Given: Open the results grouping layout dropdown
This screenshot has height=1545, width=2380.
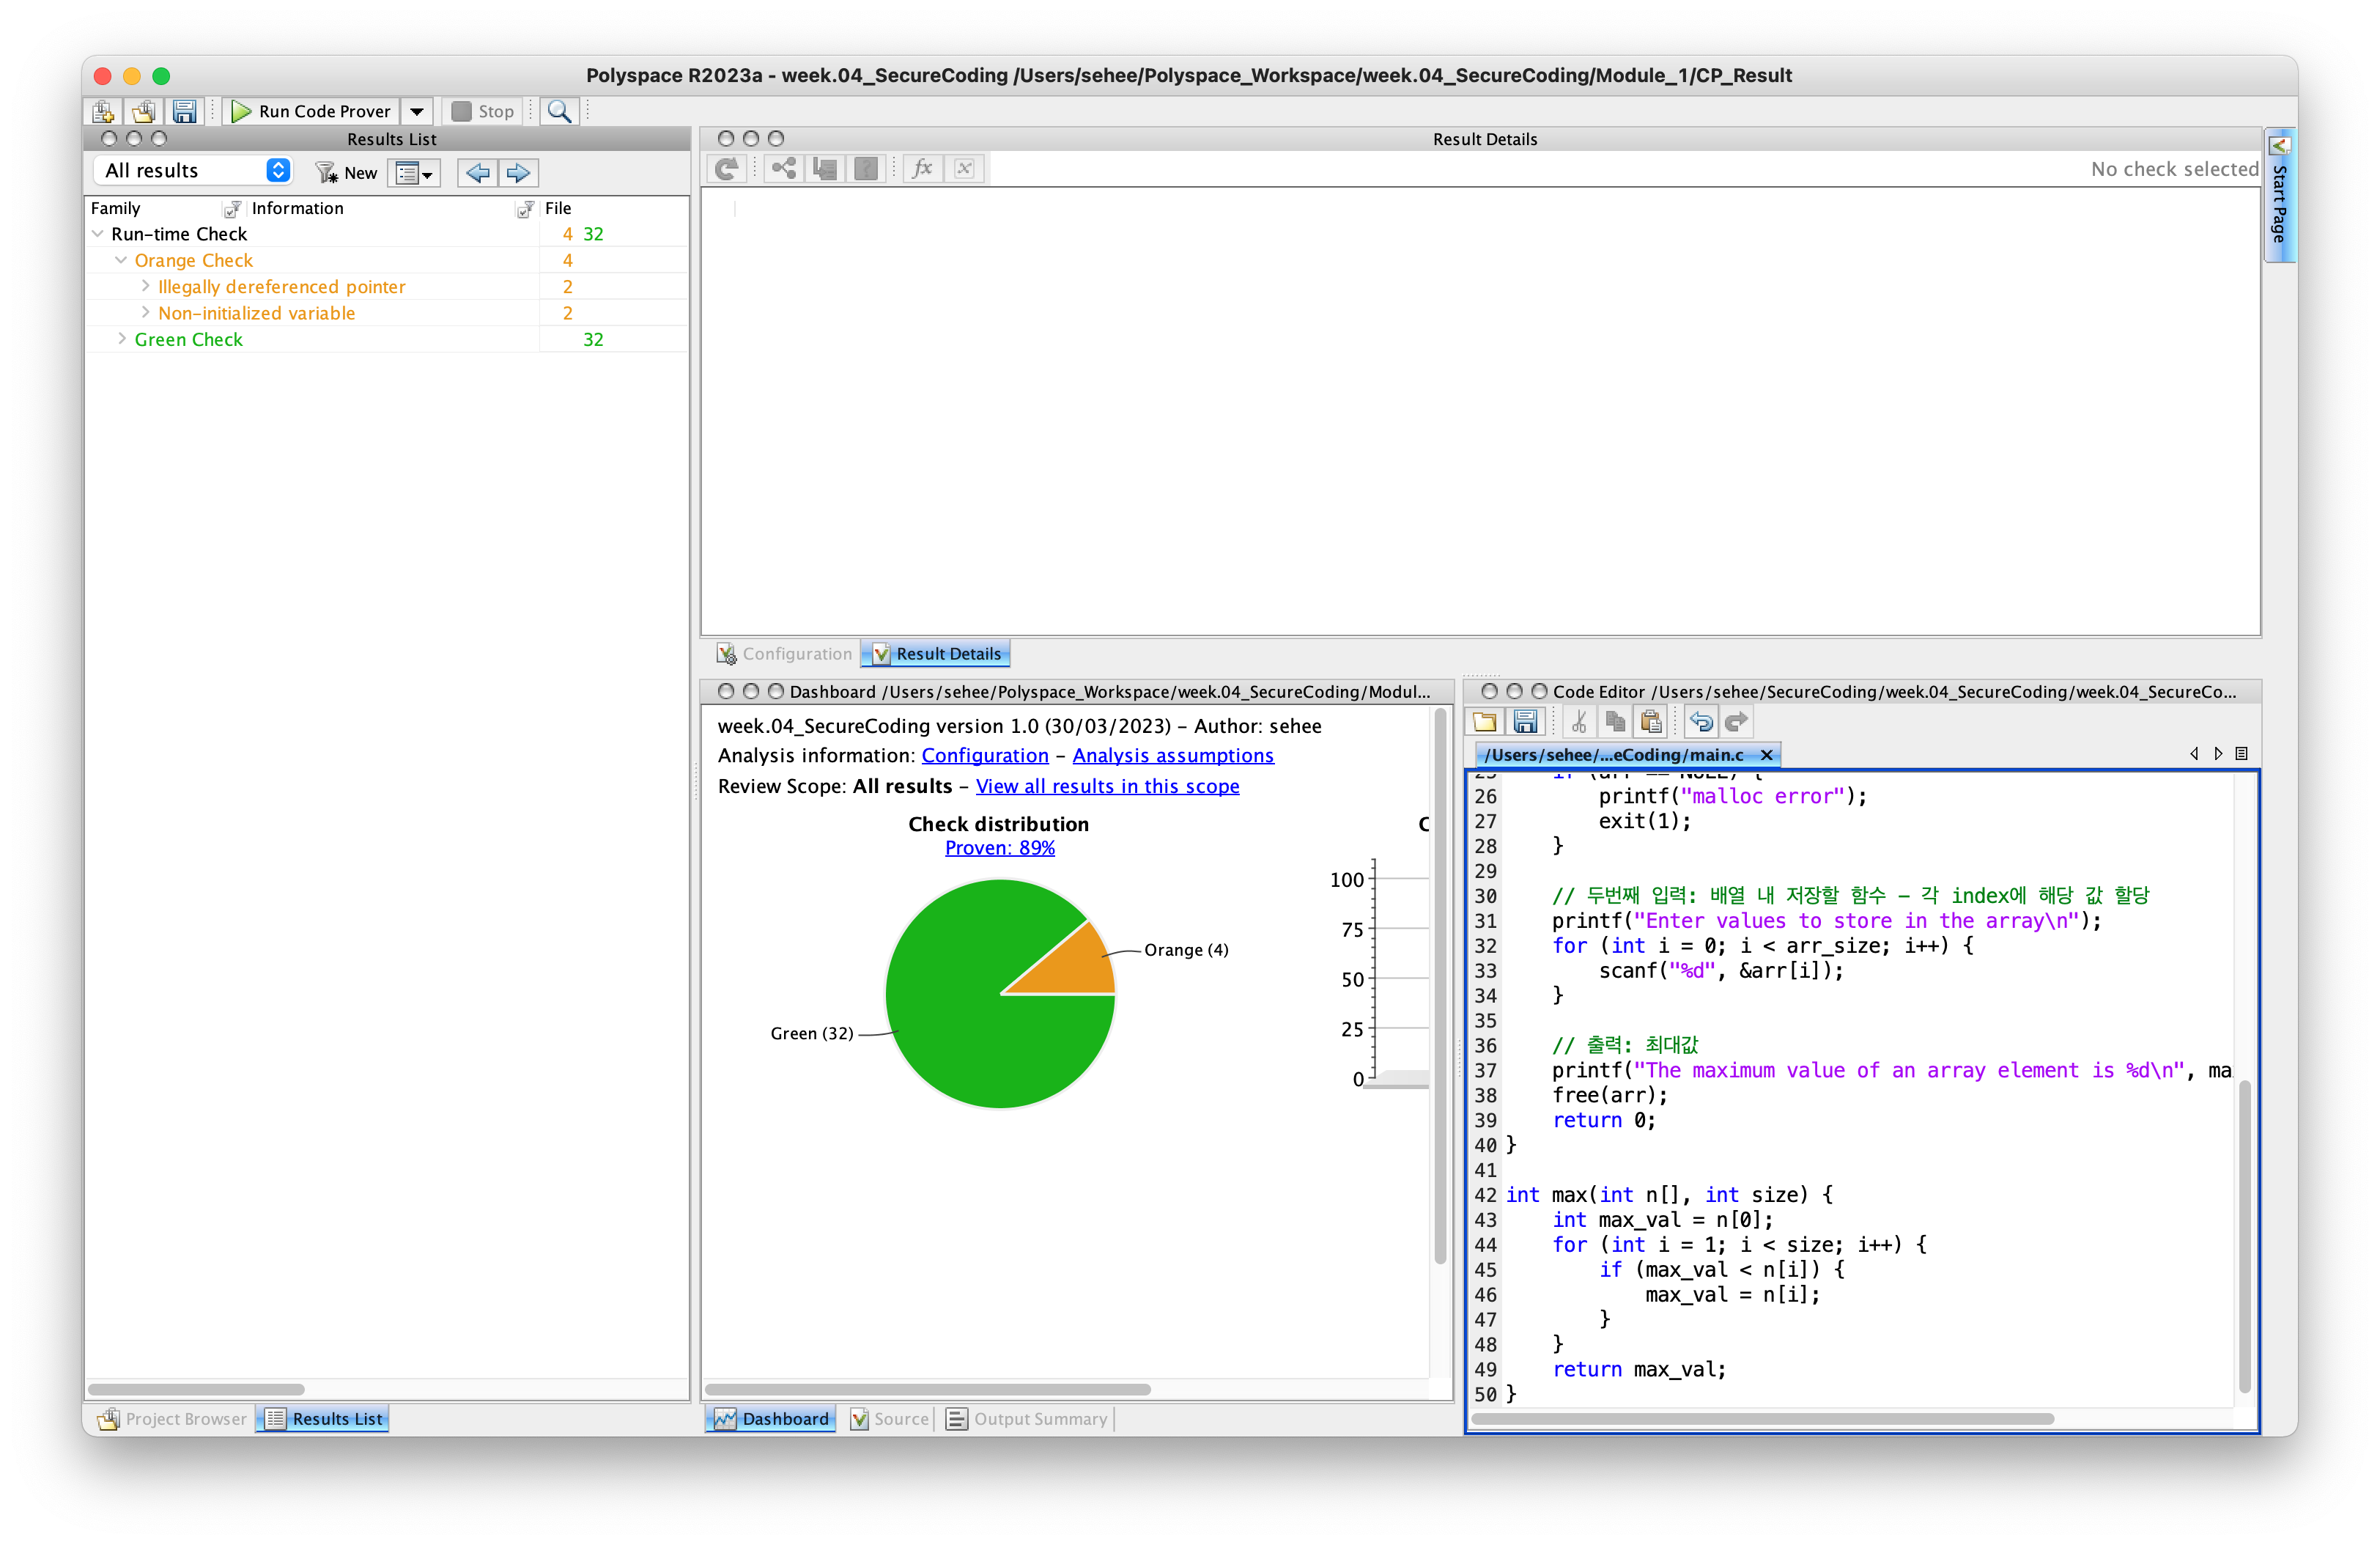Looking at the screenshot, I should [x=414, y=172].
